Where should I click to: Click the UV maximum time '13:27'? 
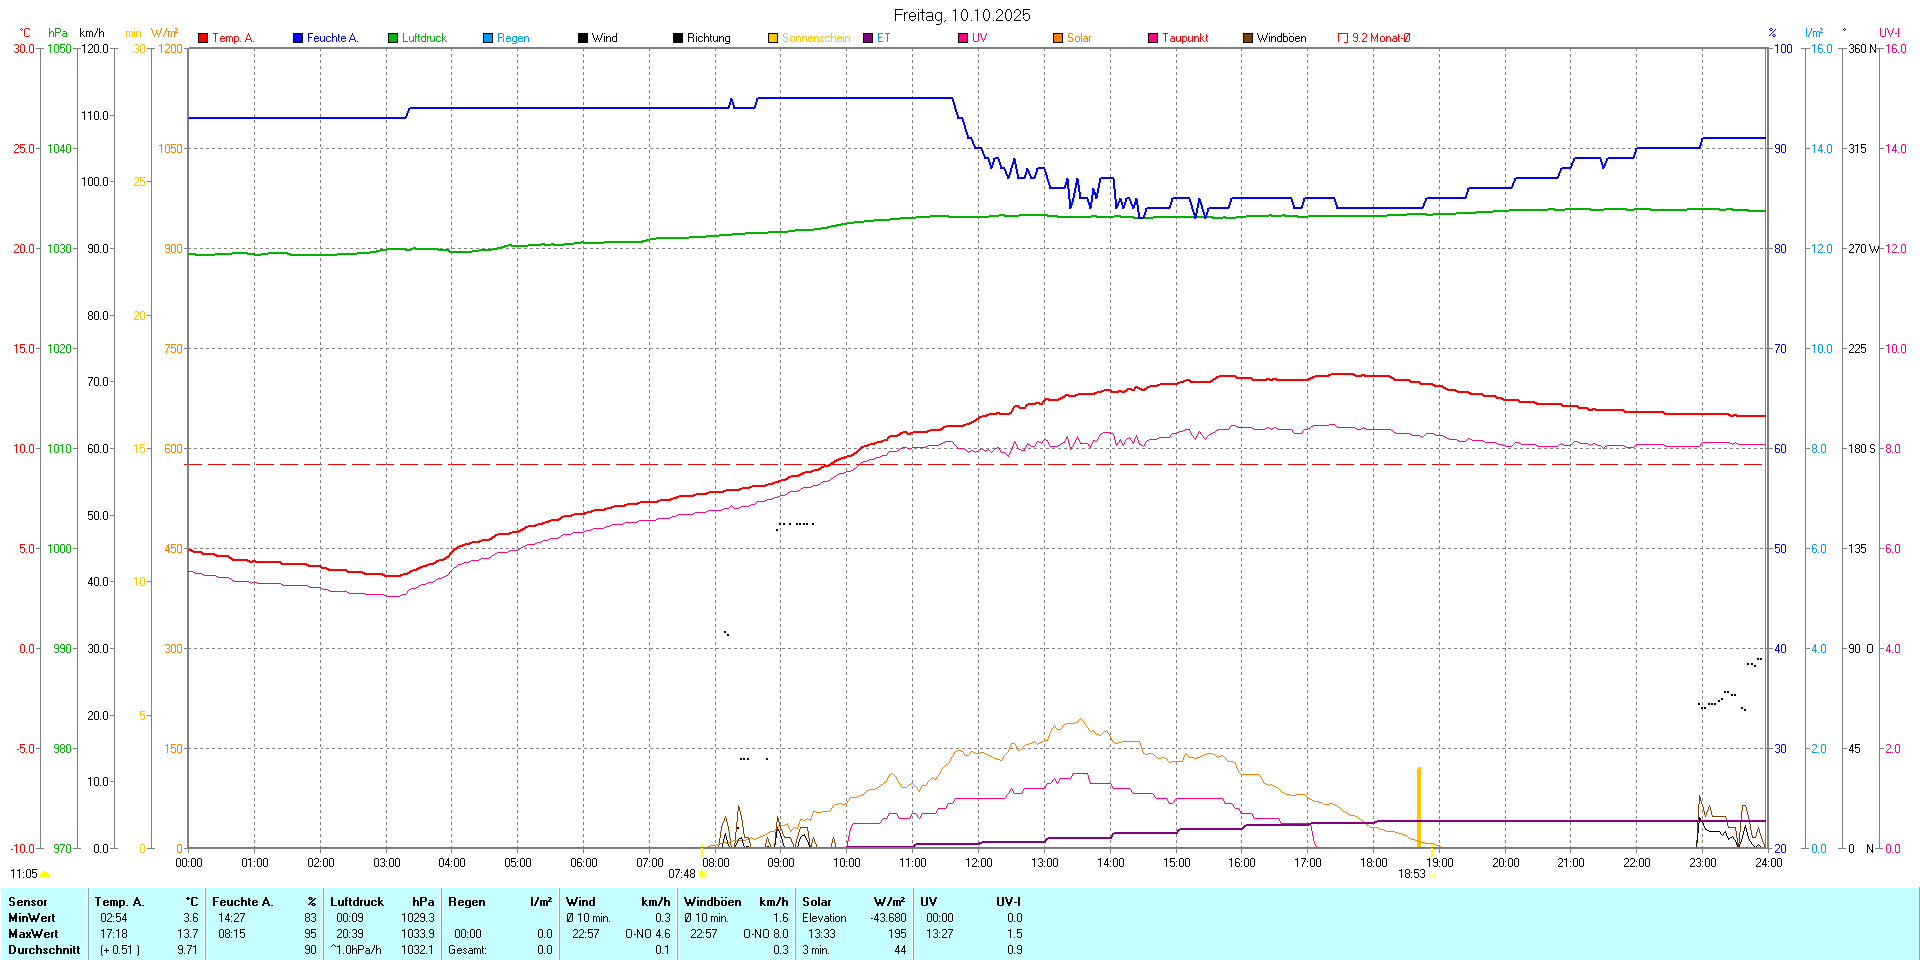pos(940,934)
